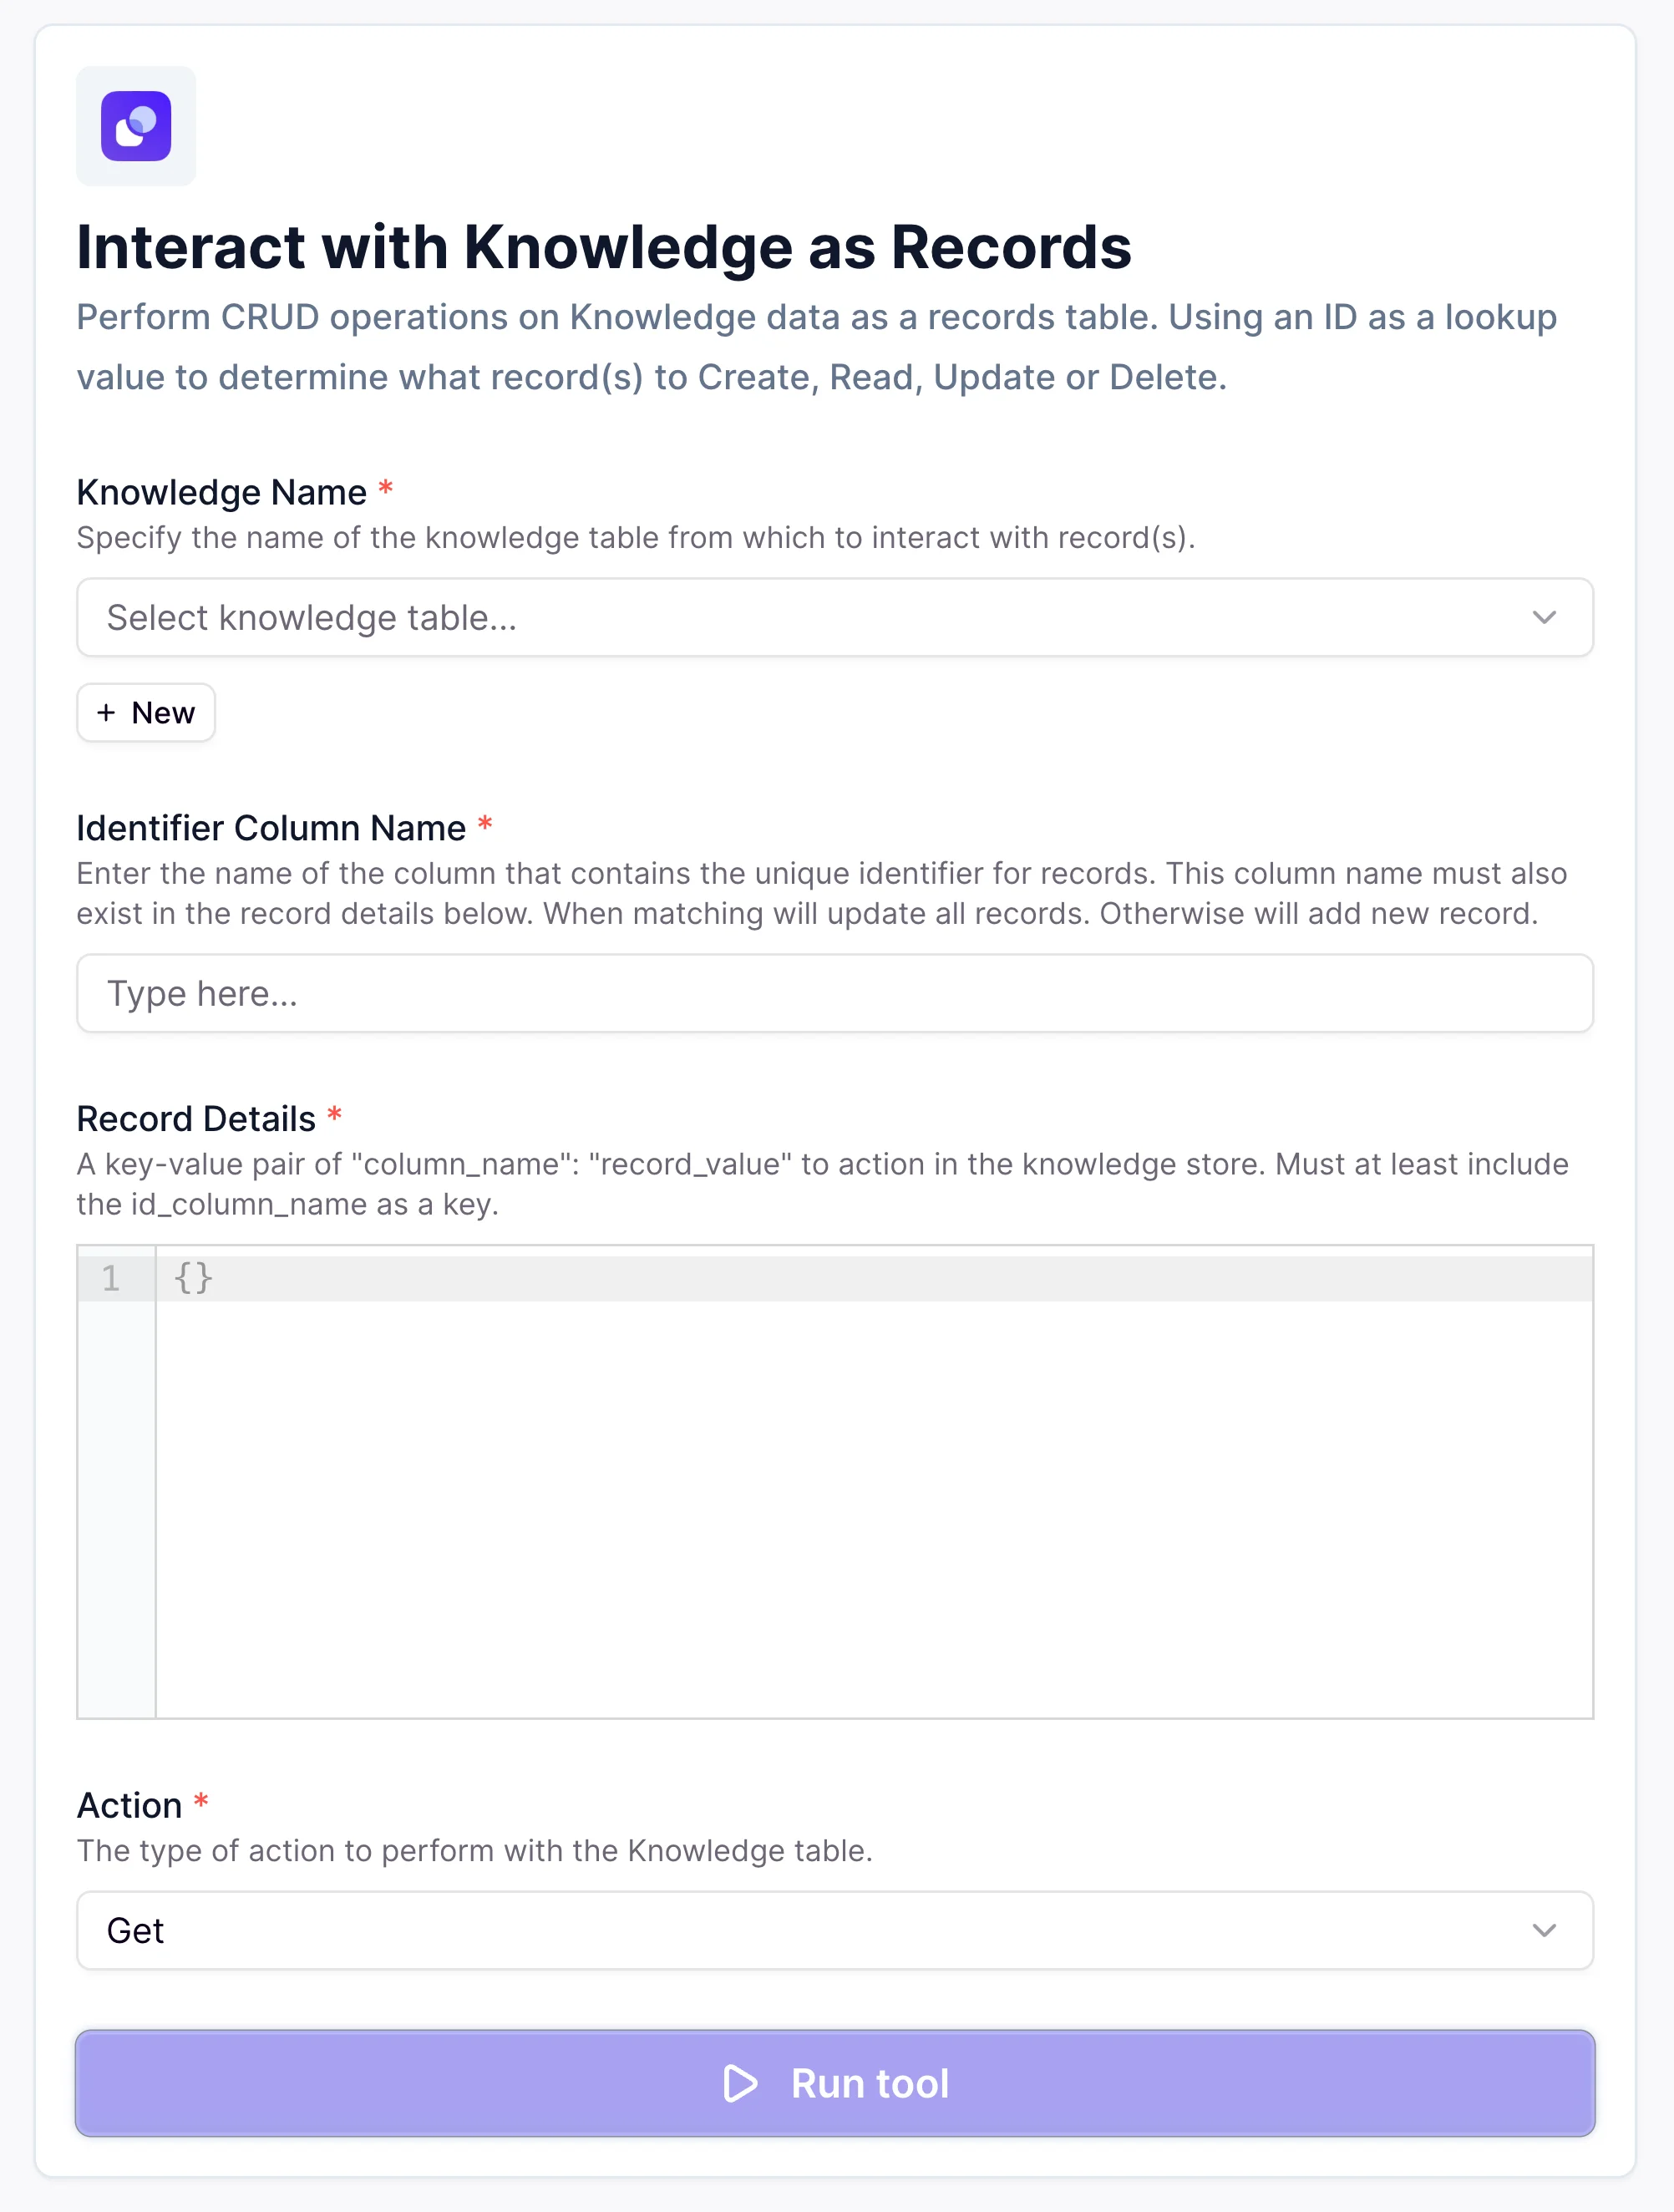Open the Action dropdown showing Get

pos(835,1931)
